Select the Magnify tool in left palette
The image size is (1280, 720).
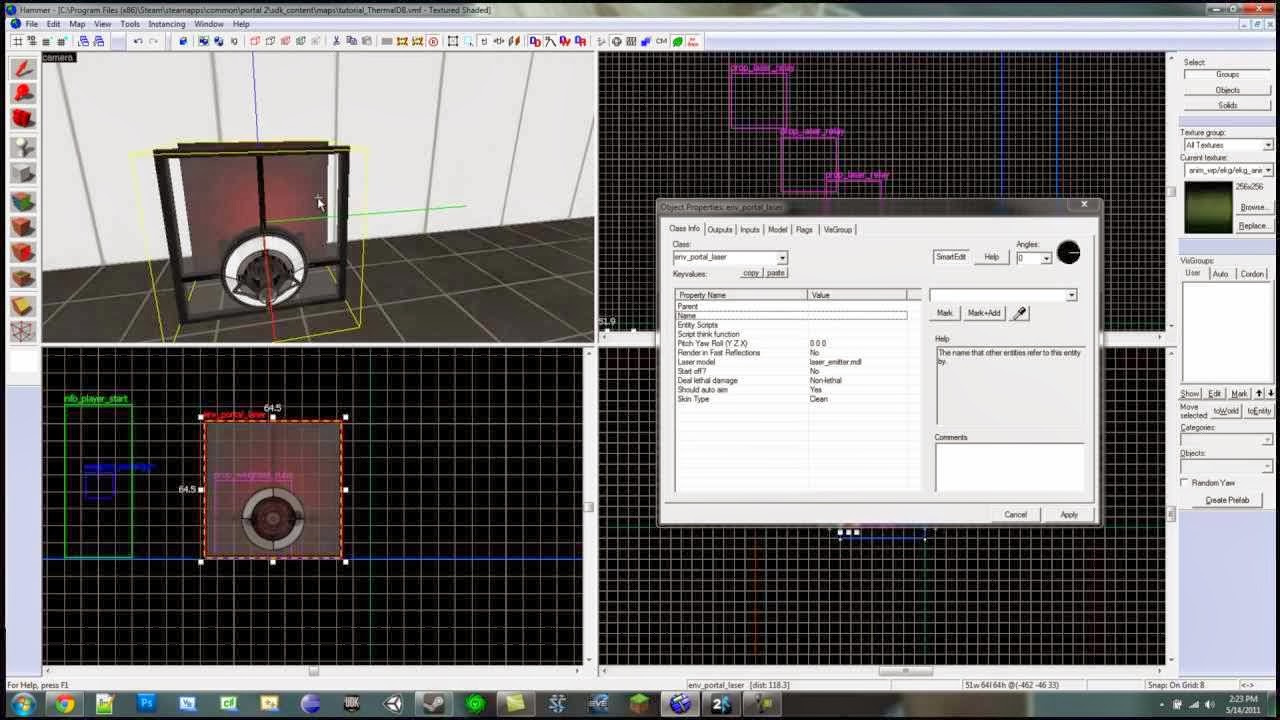pos(24,93)
